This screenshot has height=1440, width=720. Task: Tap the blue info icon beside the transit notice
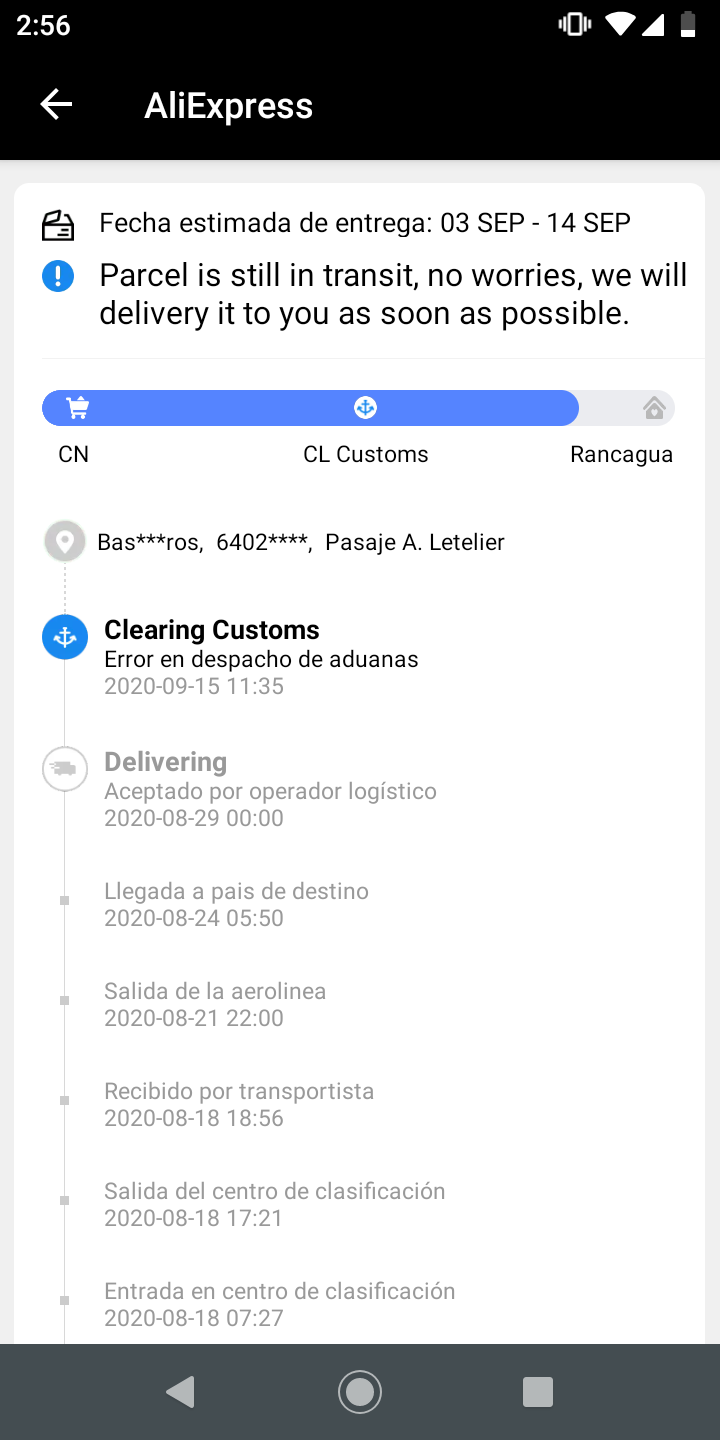(58, 275)
